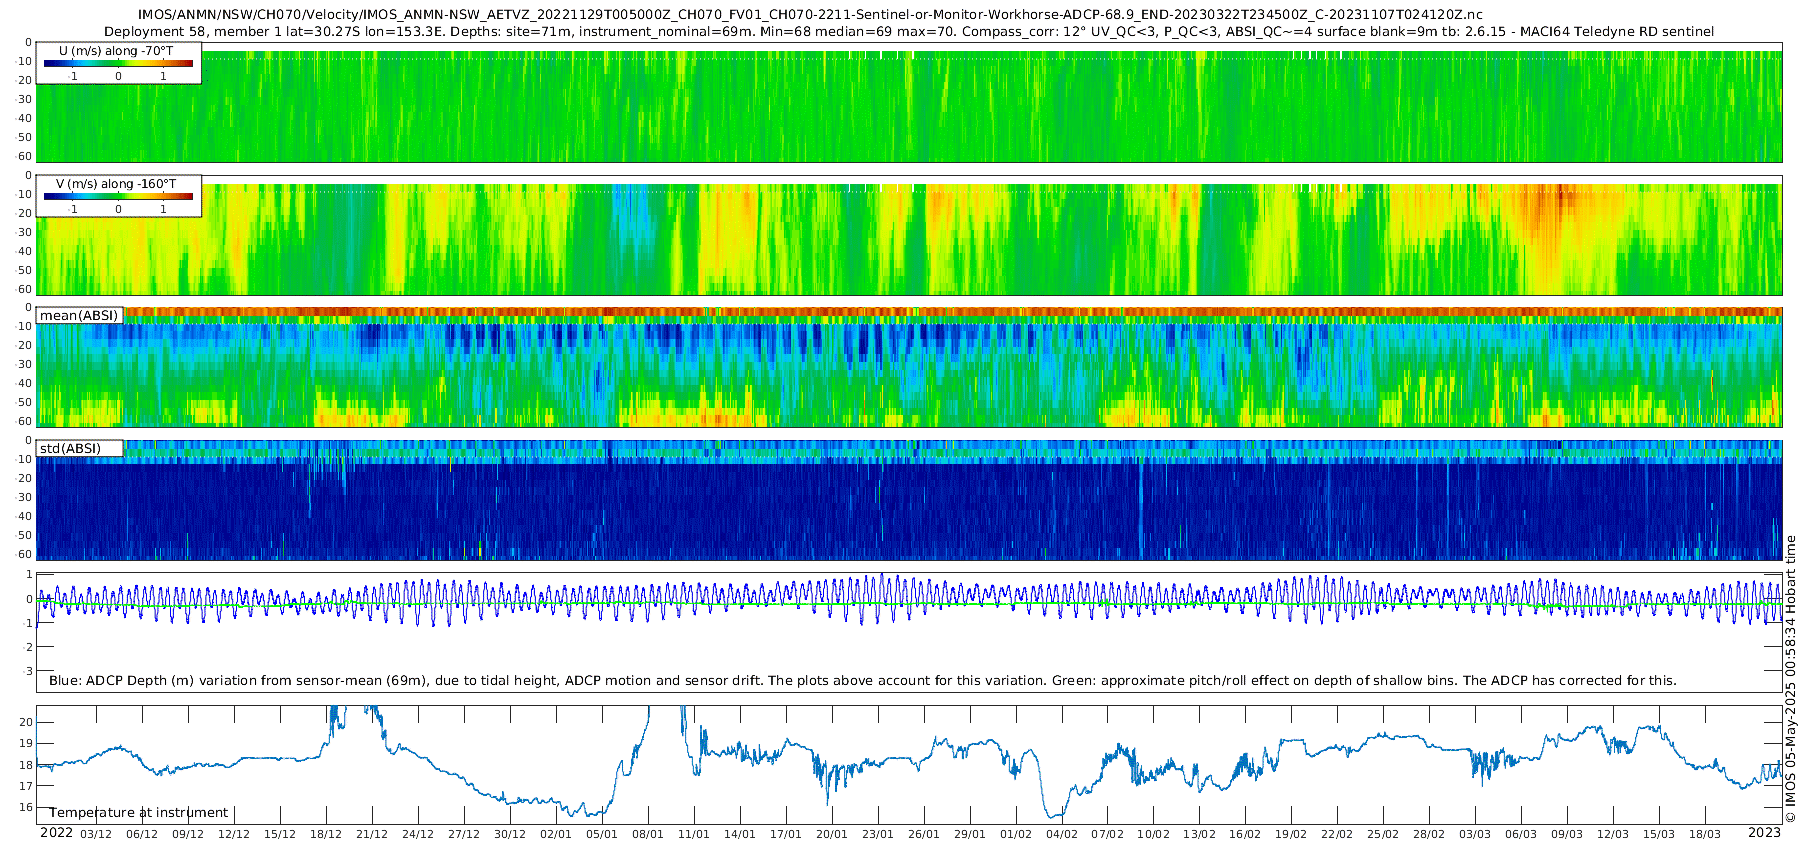1800x850 pixels.
Task: Click the blue ADCP depth description text
Action: [862, 681]
